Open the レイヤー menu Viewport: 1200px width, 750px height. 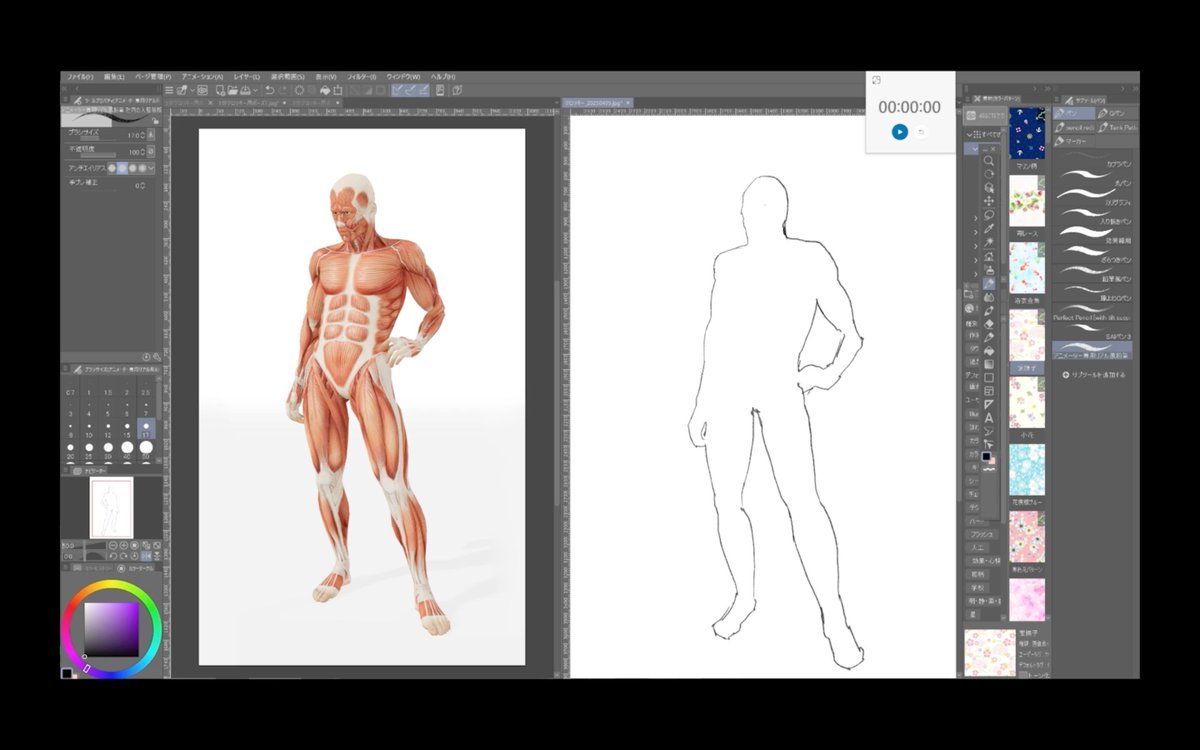pyautogui.click(x=247, y=77)
